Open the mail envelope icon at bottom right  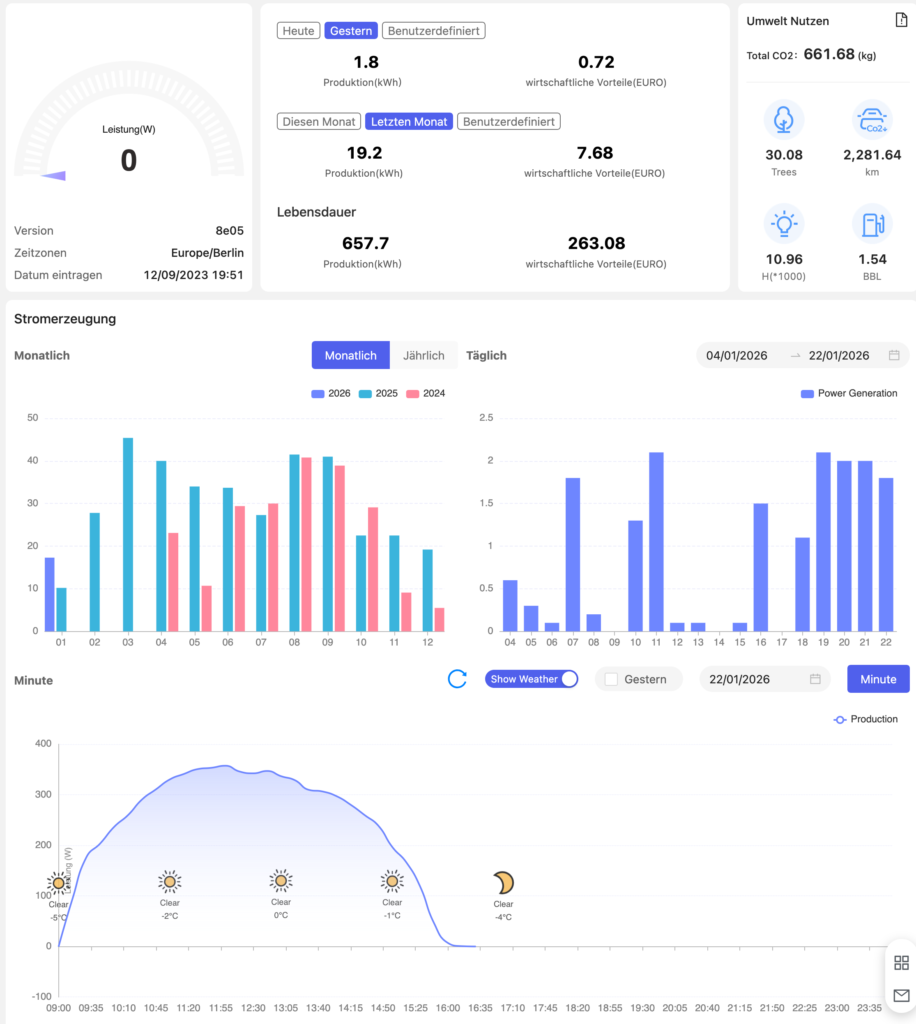pos(901,996)
